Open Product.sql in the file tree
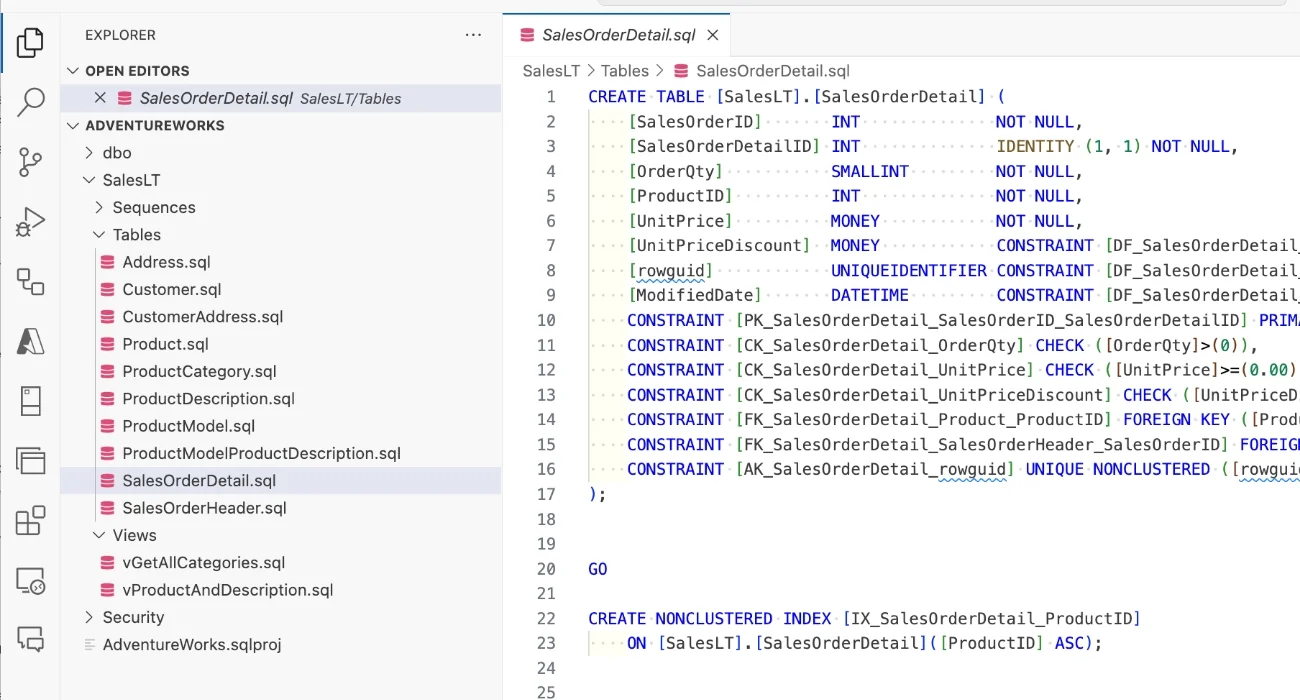The image size is (1300, 700). pyautogui.click(x=165, y=344)
